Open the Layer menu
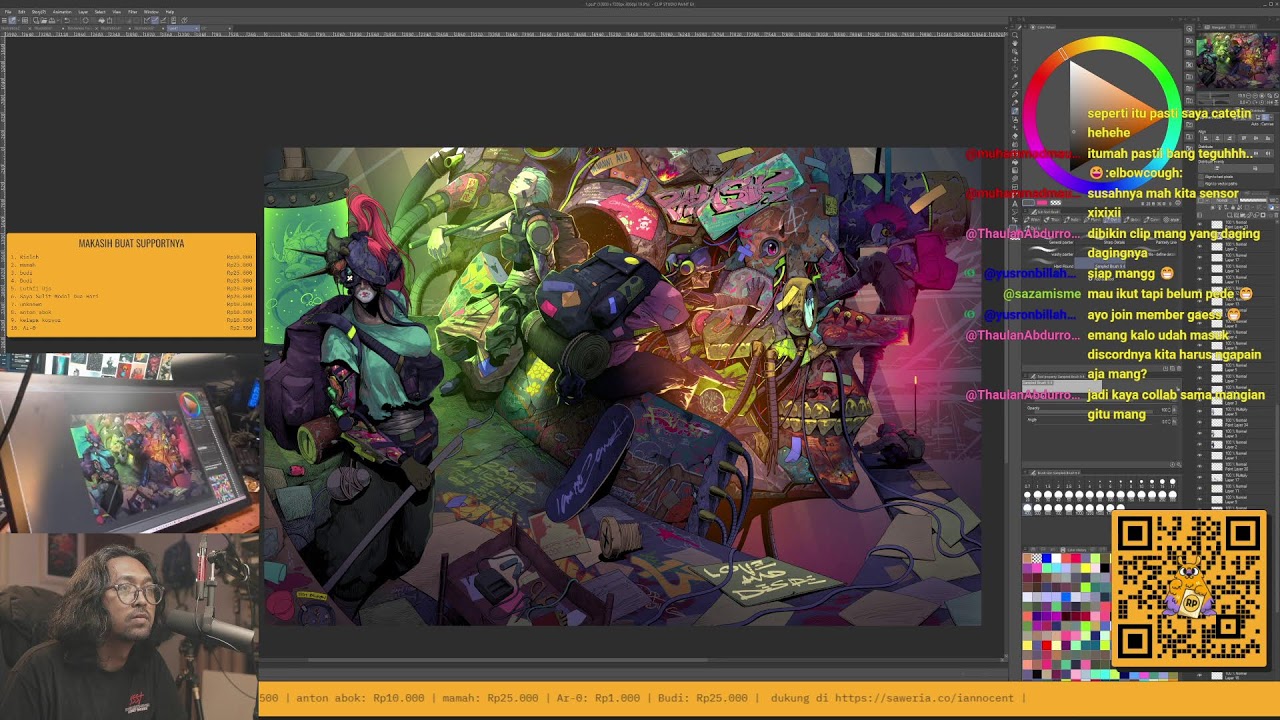This screenshot has height=720, width=1280. [x=84, y=12]
